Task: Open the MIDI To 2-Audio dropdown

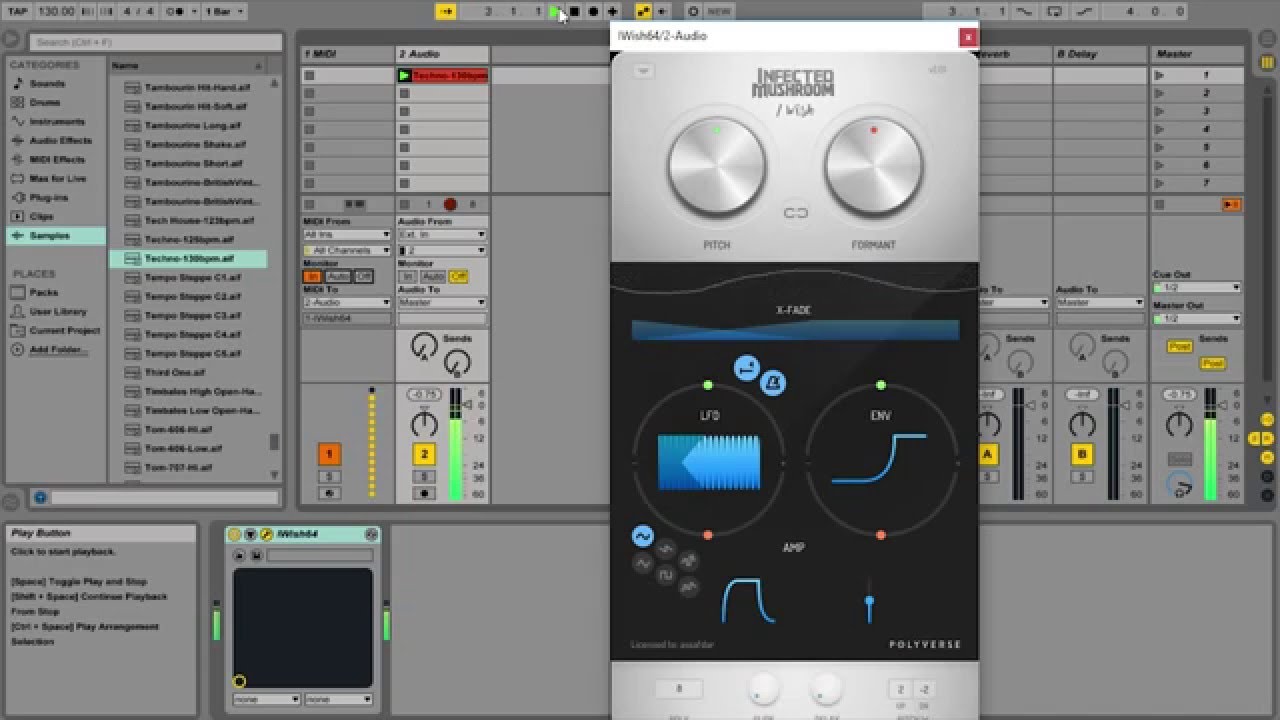Action: 346,303
